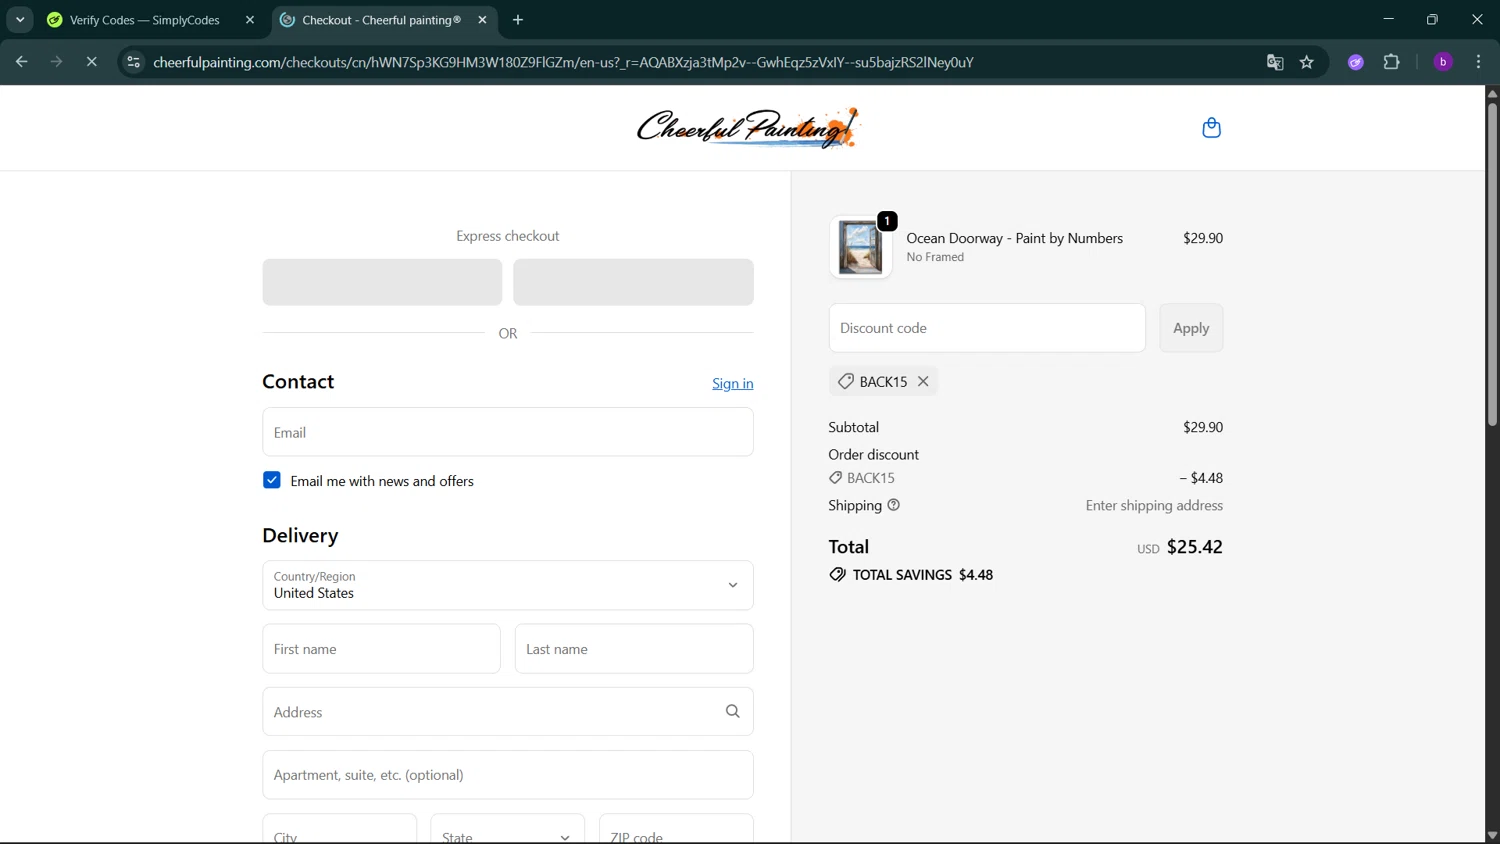
Task: Click the Cheerful Painting logo
Action: [748, 128]
